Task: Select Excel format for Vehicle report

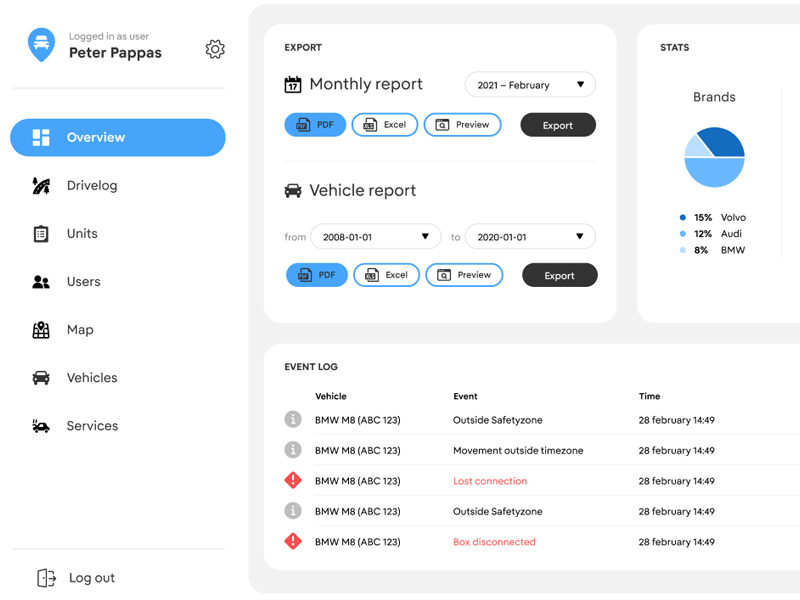Action: (386, 275)
